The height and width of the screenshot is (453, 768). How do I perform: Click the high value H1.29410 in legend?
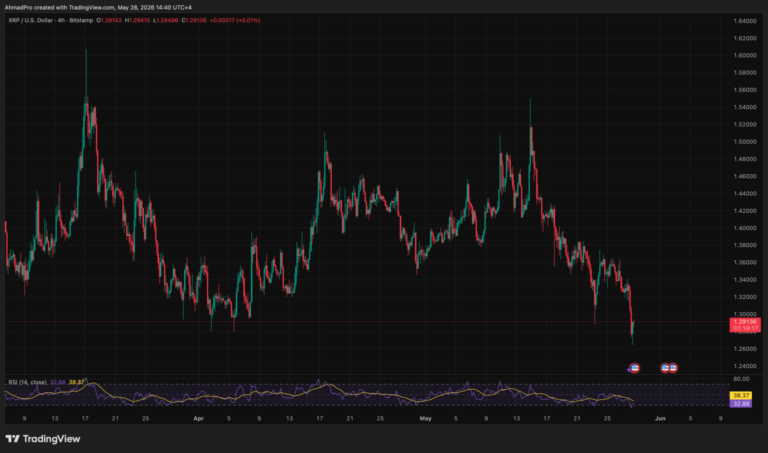coord(137,21)
